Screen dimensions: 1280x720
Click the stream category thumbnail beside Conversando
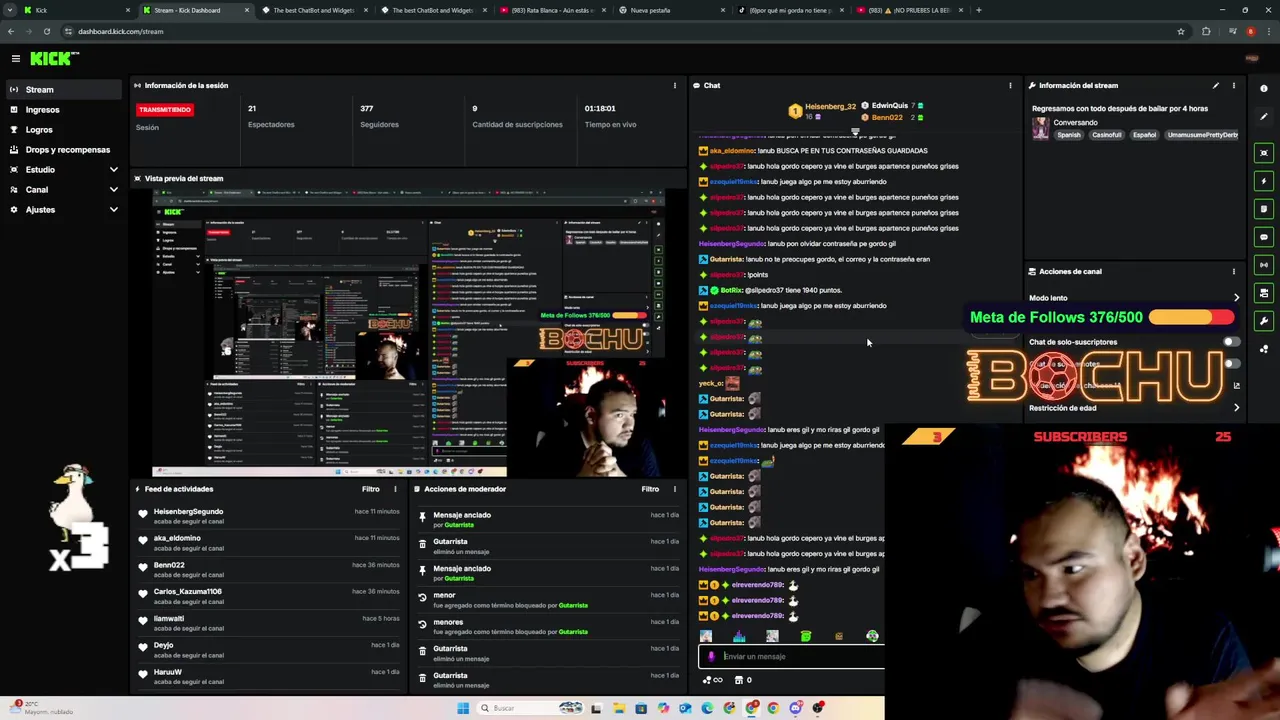[1041, 129]
